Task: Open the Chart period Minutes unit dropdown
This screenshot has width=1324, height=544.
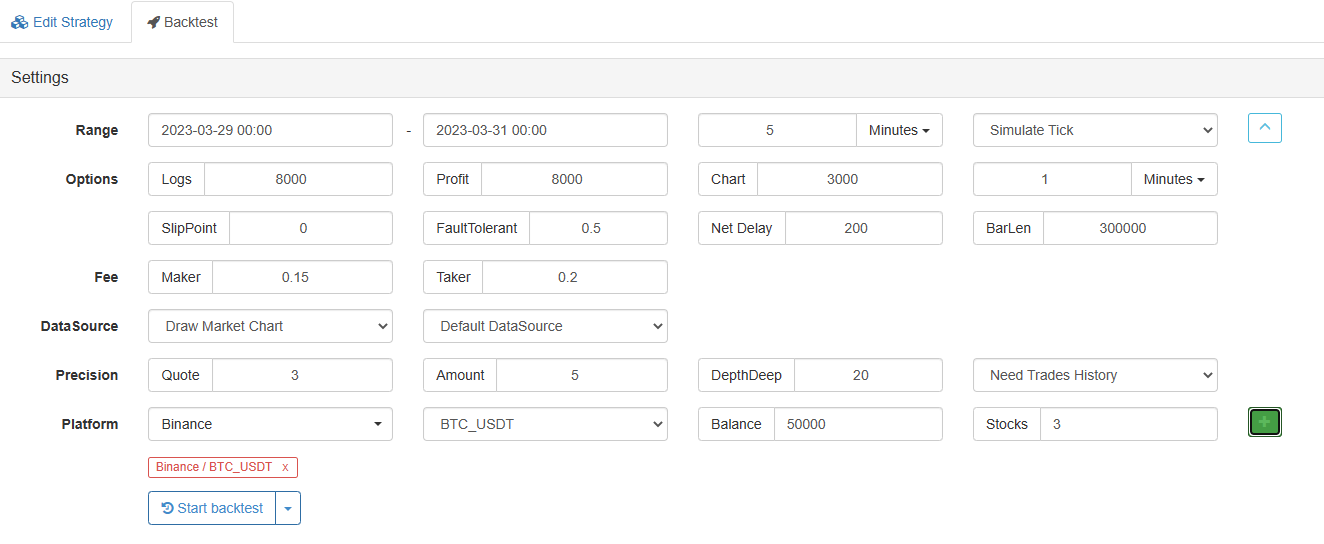Action: click(x=1174, y=179)
